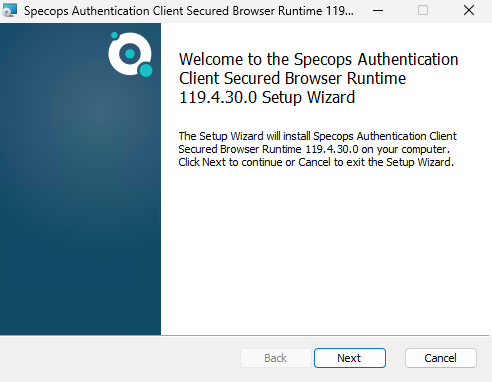
Task: Click the installer icon in the title bar
Action: click(x=9, y=10)
